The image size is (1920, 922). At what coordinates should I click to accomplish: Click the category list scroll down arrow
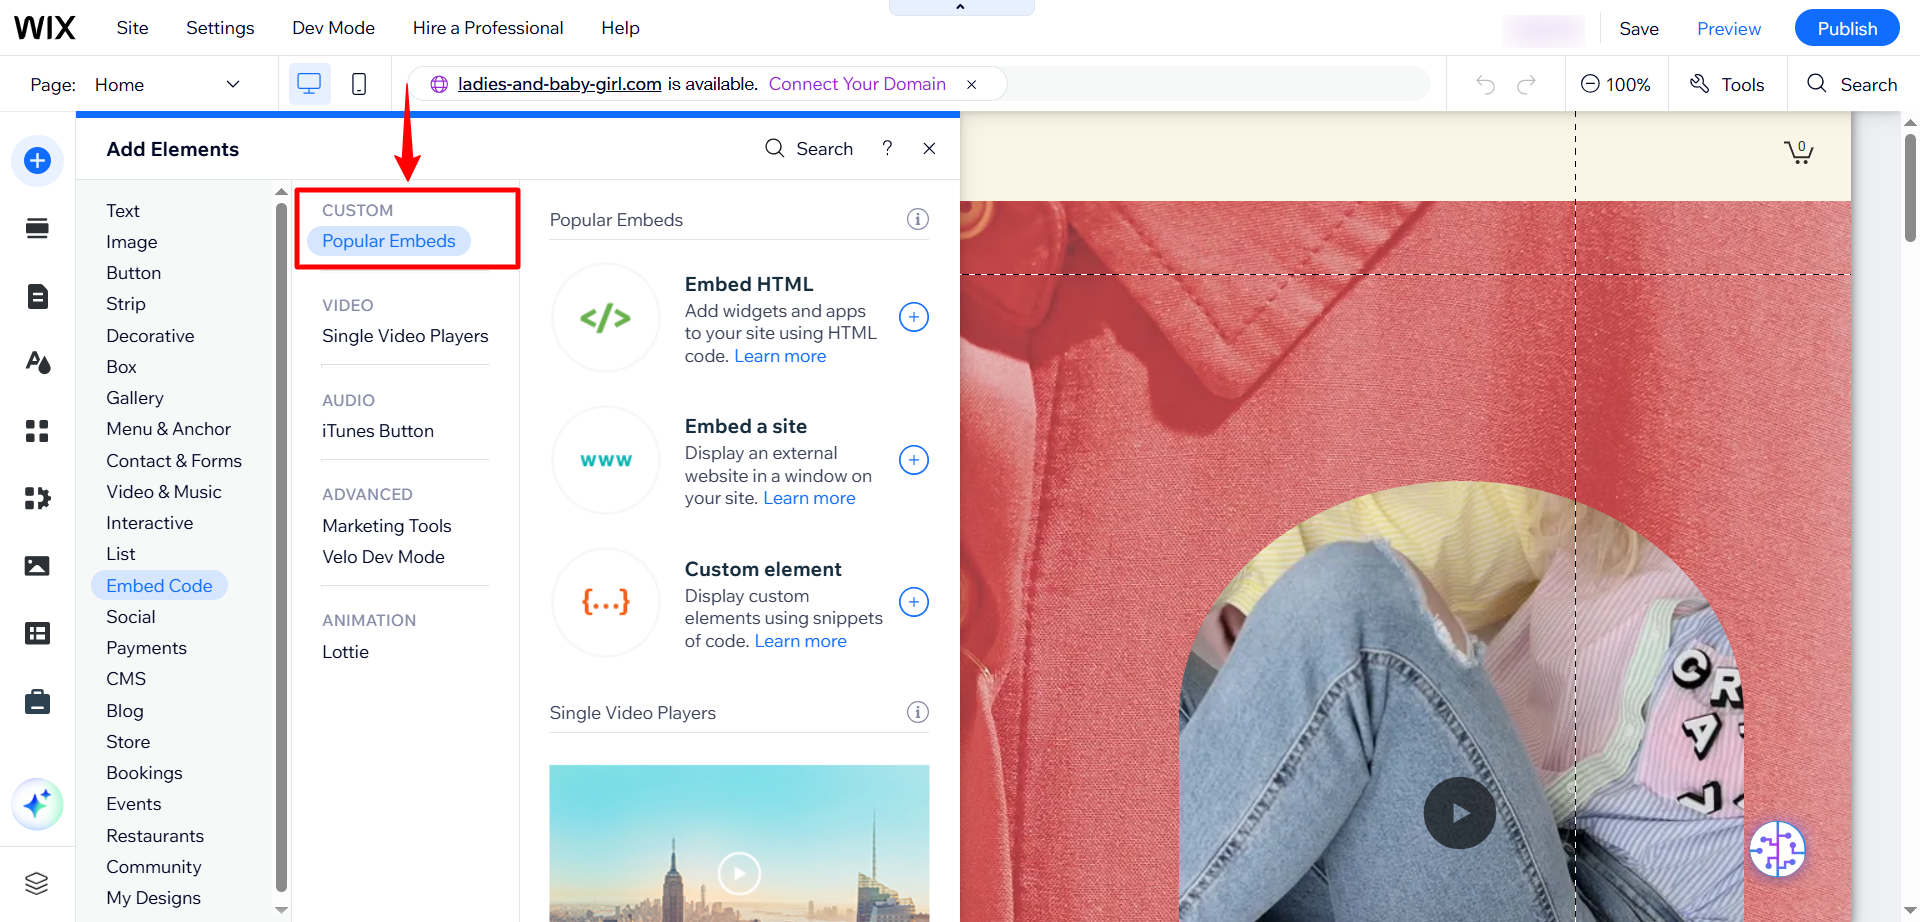coord(282,910)
